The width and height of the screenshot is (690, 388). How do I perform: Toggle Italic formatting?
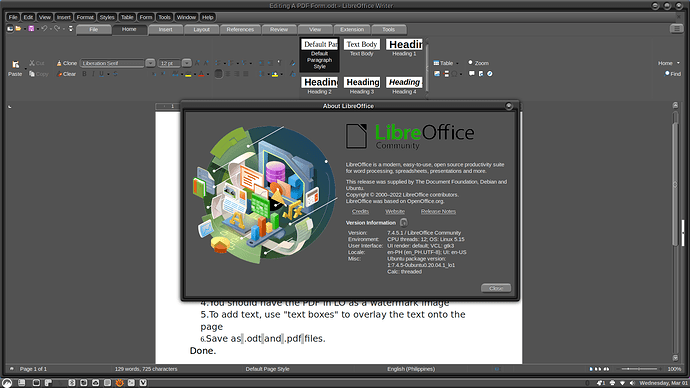[x=93, y=74]
